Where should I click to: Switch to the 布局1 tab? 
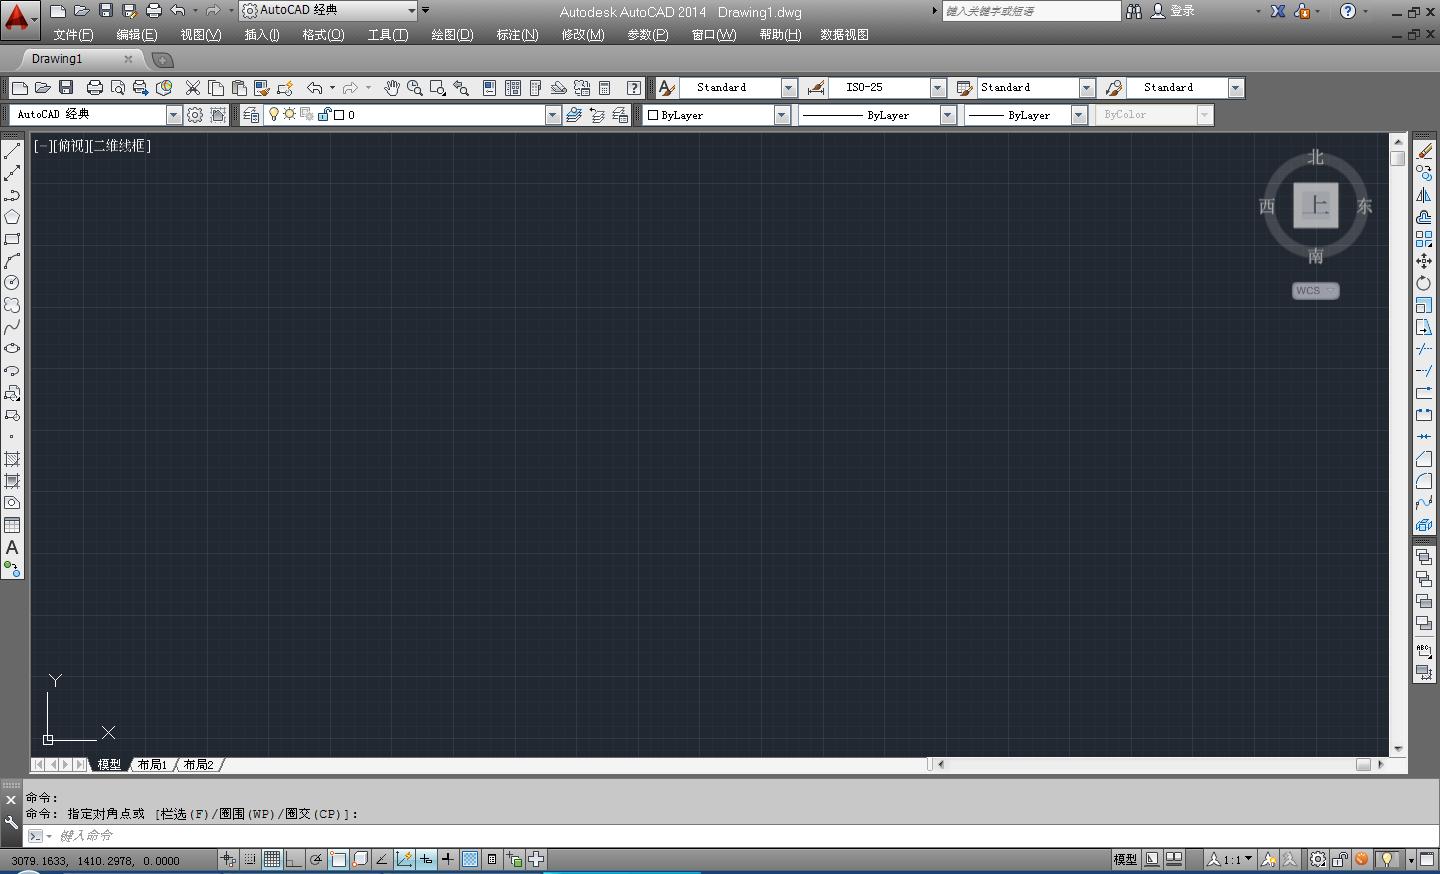153,765
